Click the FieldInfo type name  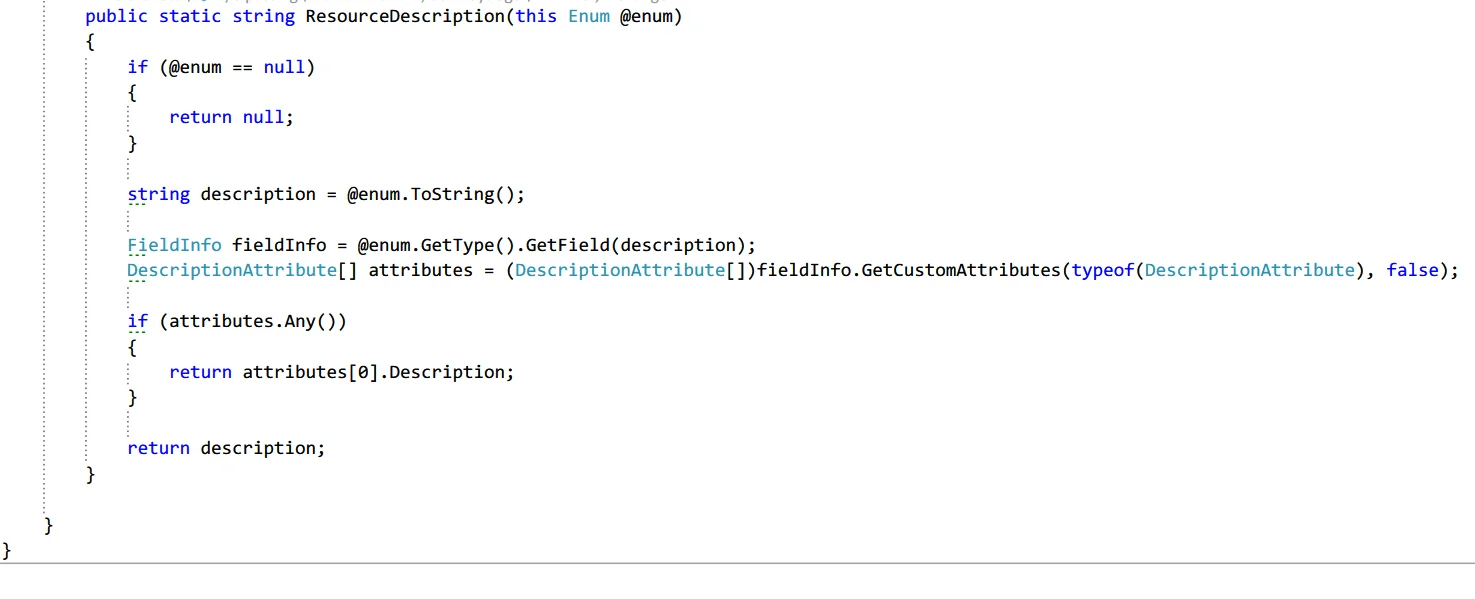(x=174, y=245)
